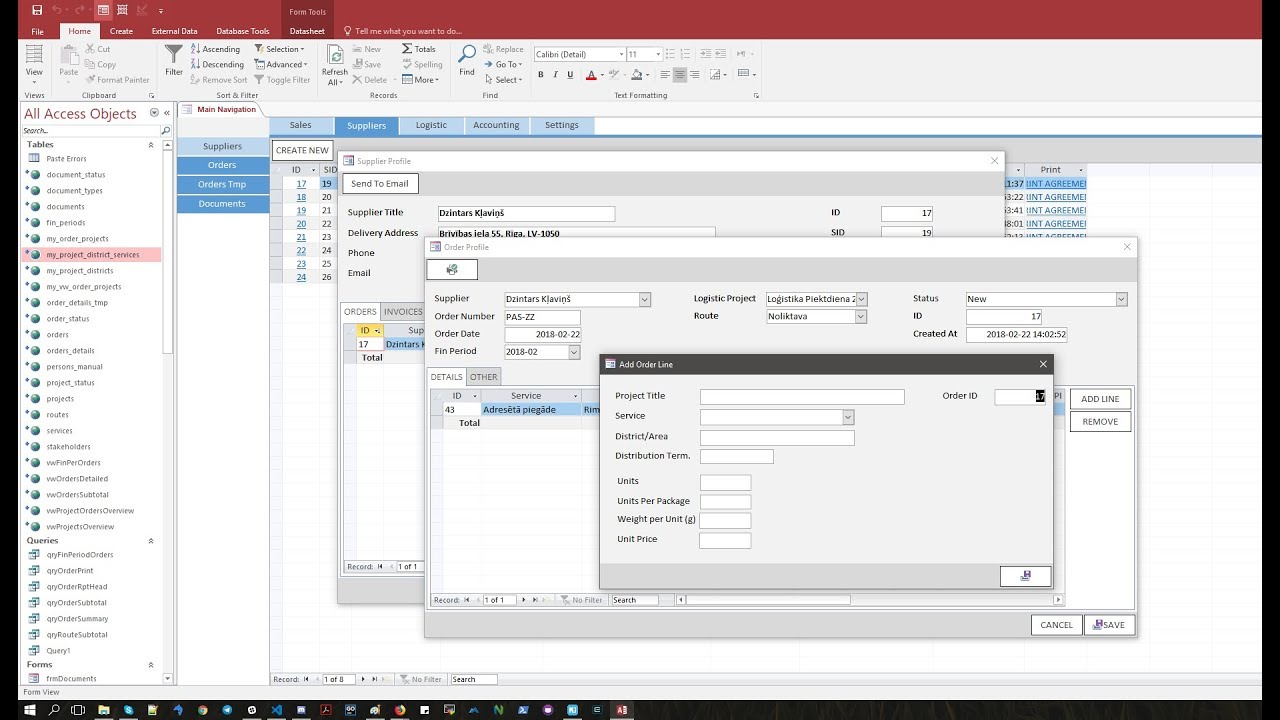Click the District/Area input field
Viewport: 1280px width, 720px height.
777,438
